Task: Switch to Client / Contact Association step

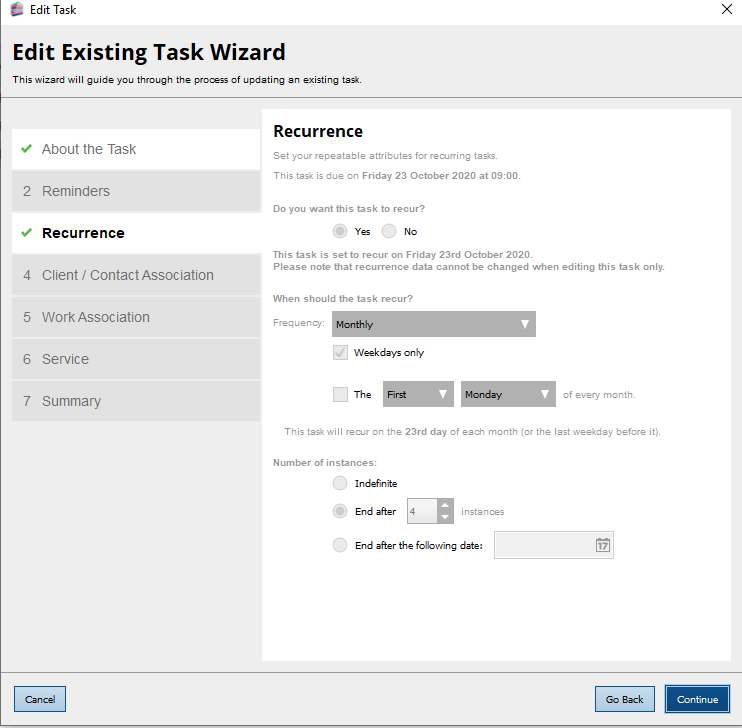Action: pos(136,275)
